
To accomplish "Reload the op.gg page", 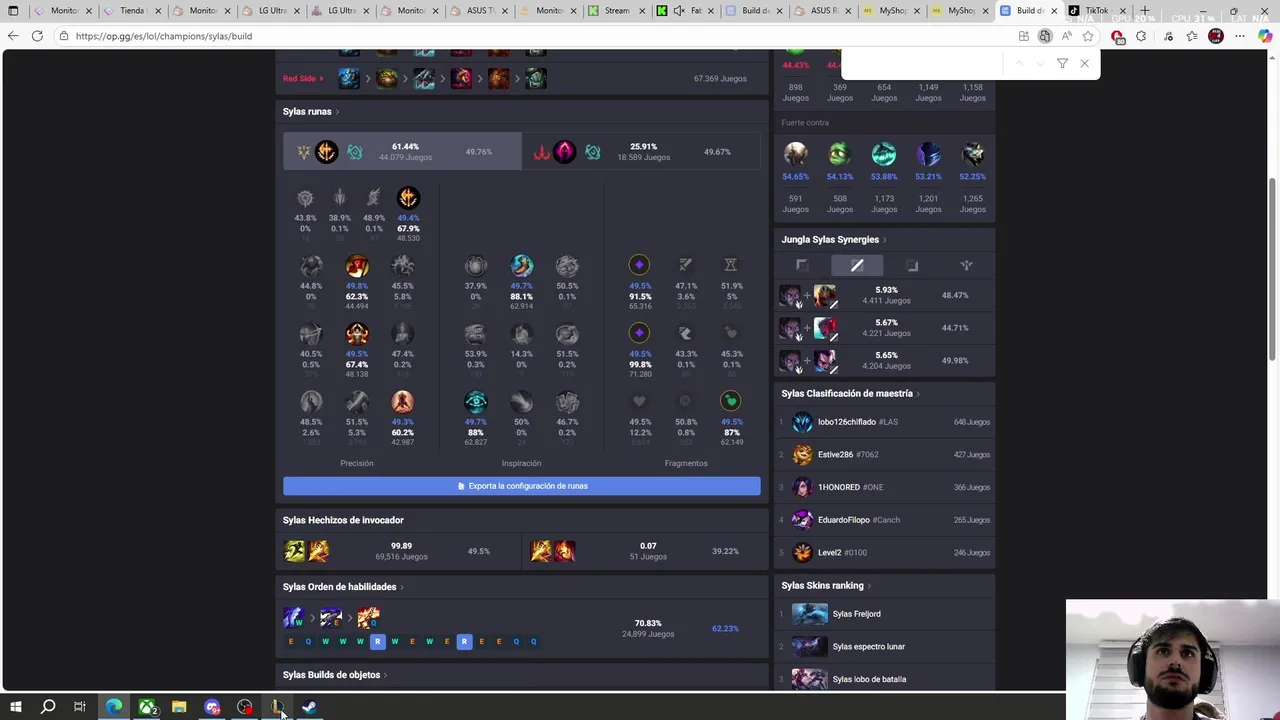I will click(x=37, y=36).
